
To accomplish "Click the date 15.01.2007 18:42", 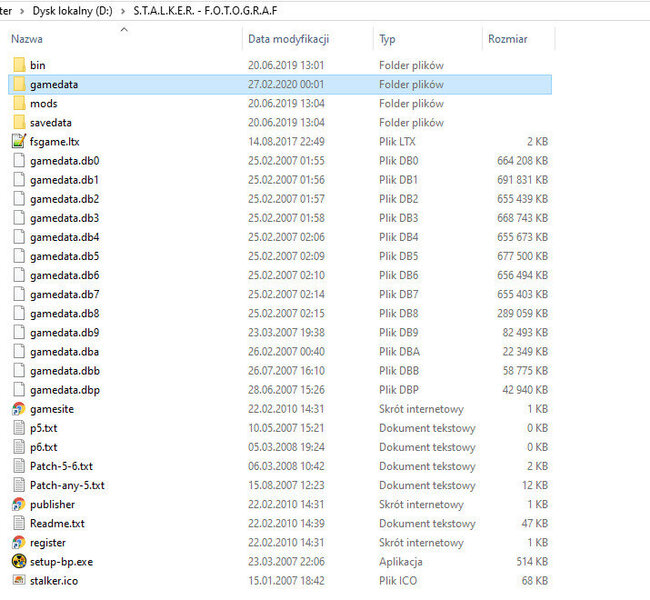I will 286,581.
